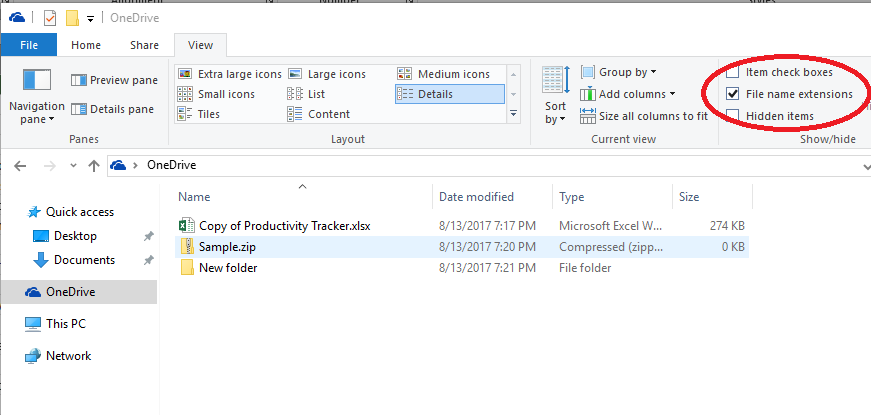
Task: Open the Sort by dropdown
Action: coord(555,95)
